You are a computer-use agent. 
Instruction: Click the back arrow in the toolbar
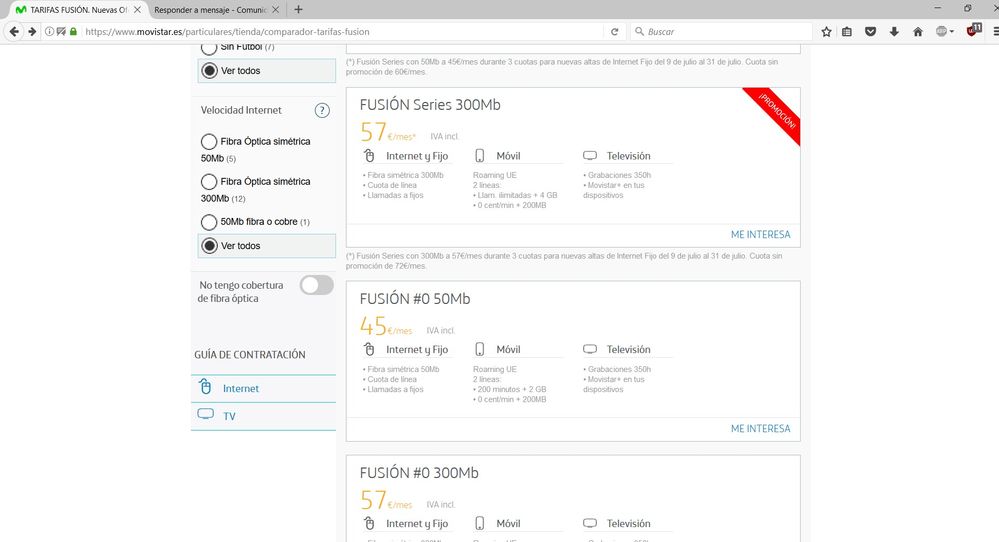coord(14,31)
